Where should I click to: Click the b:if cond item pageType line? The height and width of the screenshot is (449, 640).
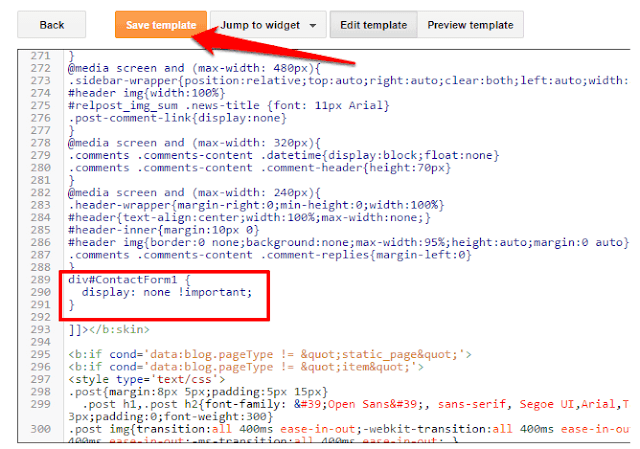(246, 367)
